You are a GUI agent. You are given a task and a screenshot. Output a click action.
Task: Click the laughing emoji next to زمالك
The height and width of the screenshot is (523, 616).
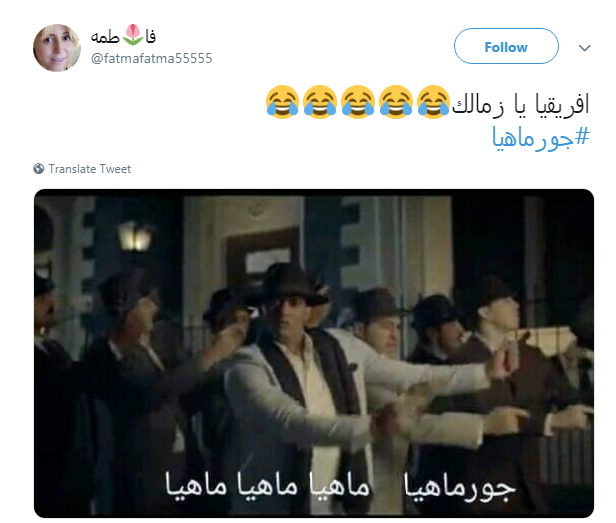(x=433, y=102)
